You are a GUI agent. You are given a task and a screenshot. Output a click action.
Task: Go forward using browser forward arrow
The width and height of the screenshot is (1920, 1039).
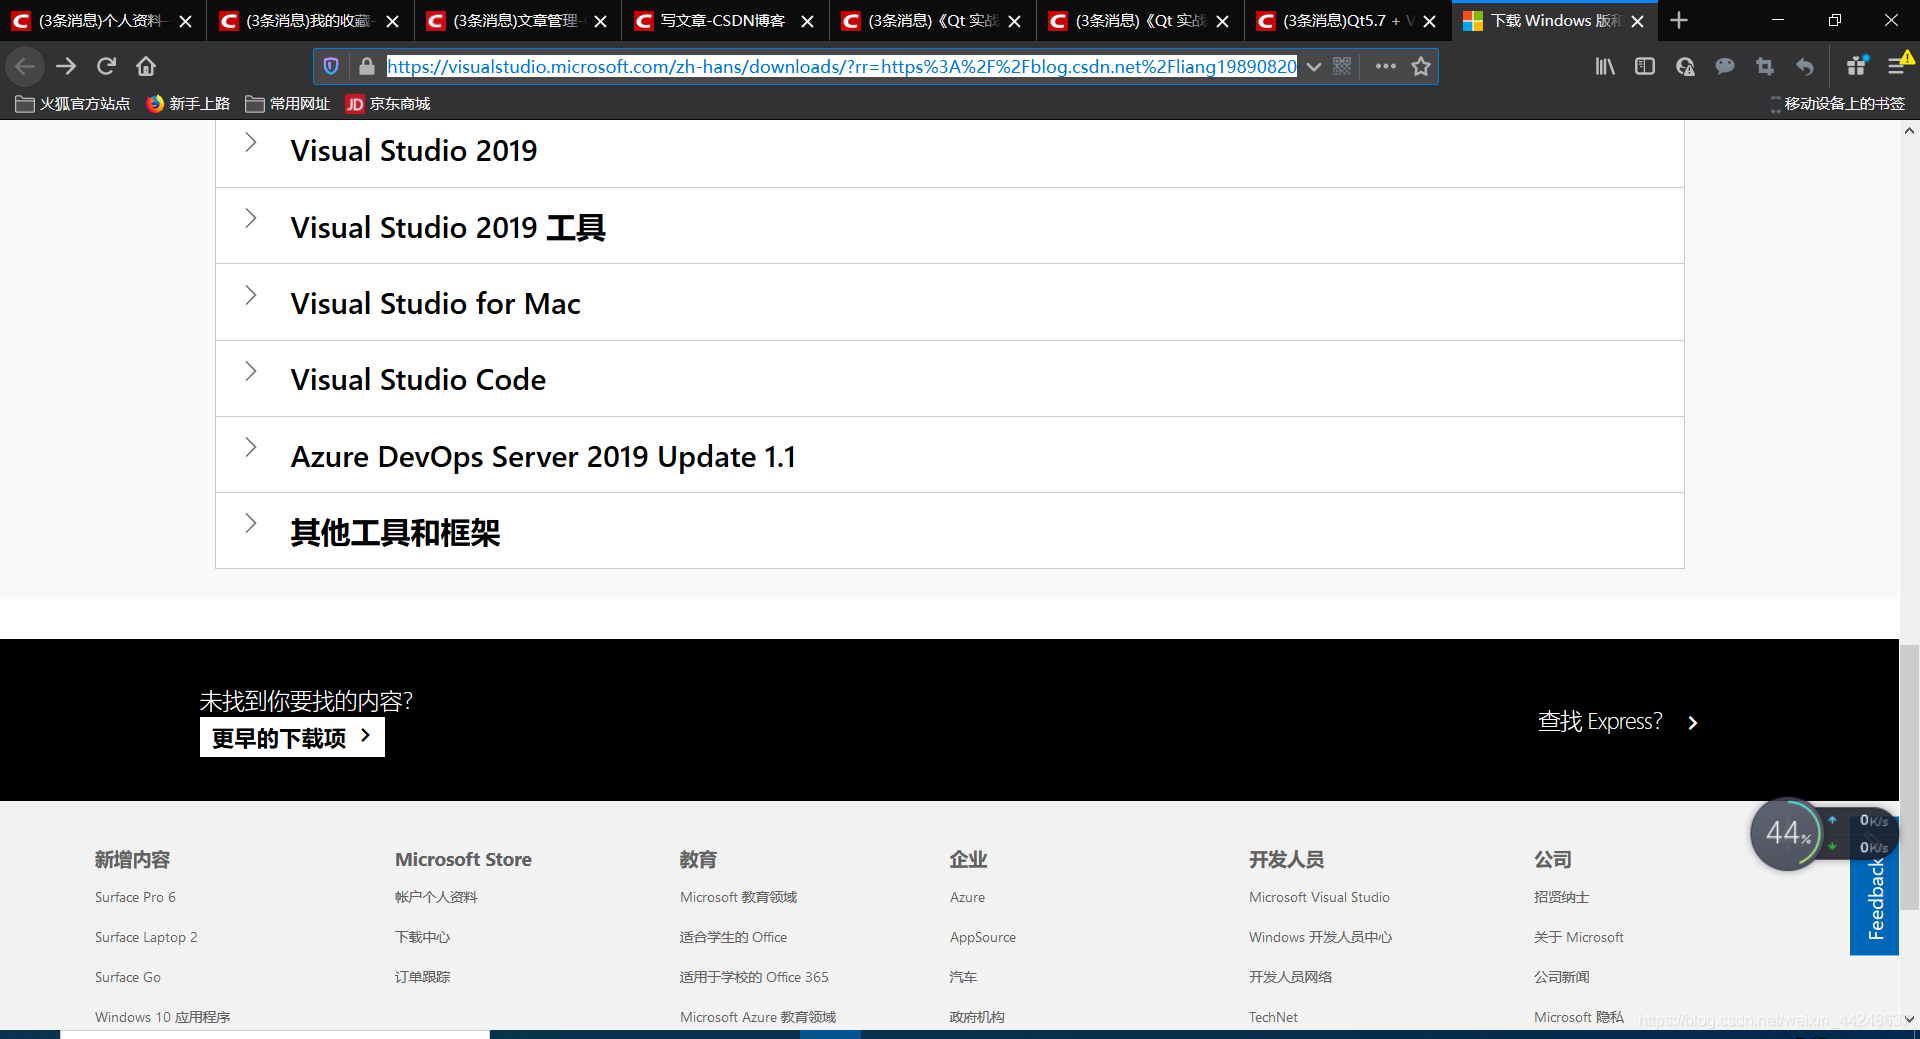point(66,66)
